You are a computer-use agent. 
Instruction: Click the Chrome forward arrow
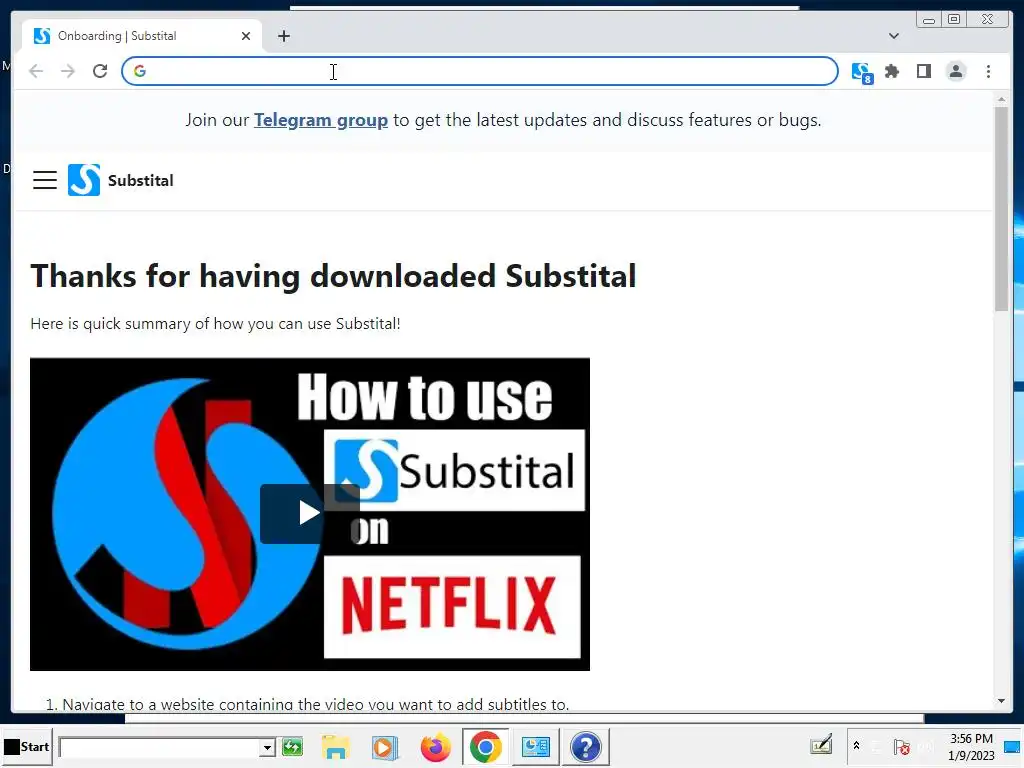(67, 71)
